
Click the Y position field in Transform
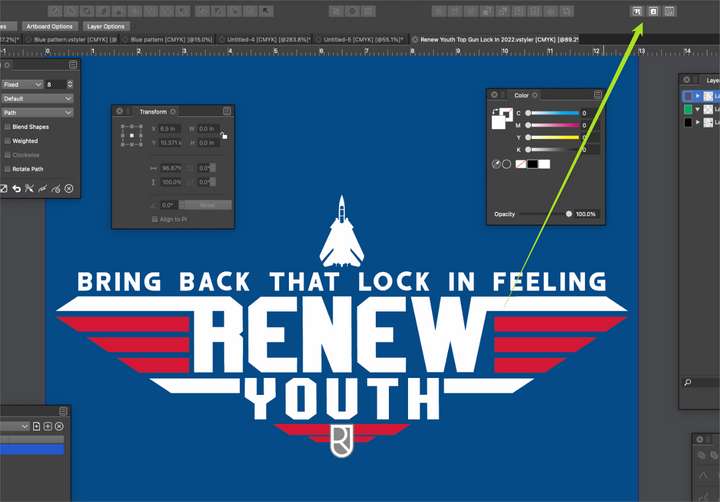[x=170, y=143]
